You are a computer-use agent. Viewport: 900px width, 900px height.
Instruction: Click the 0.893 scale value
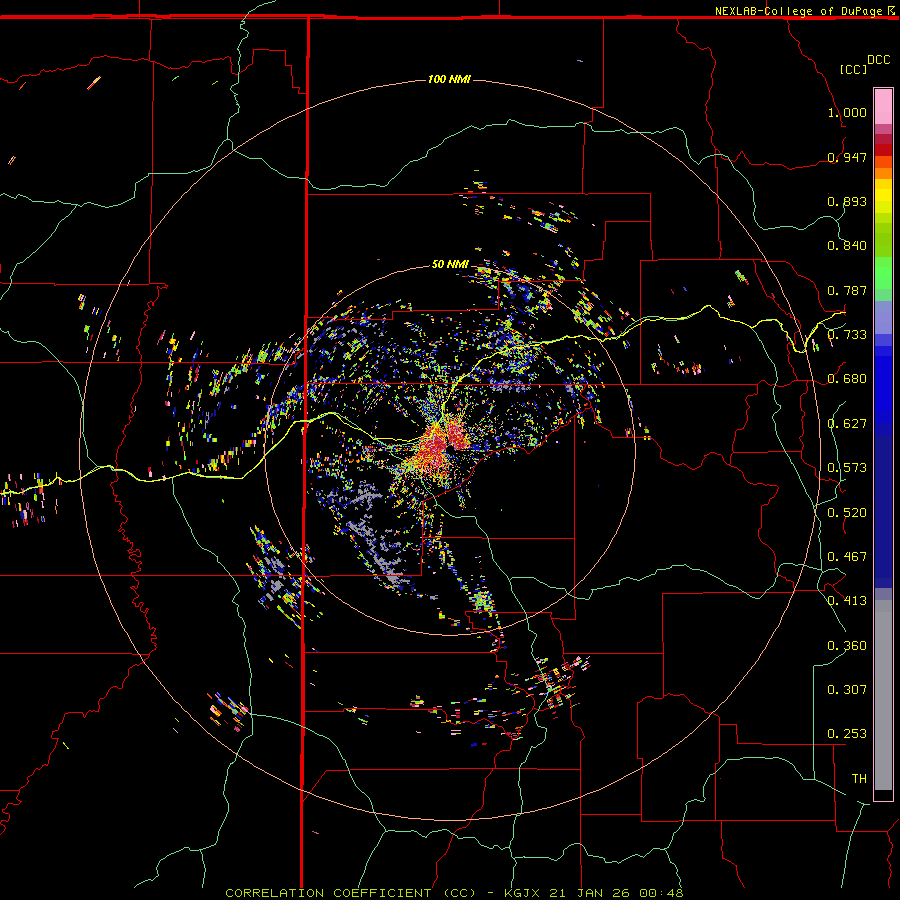[847, 201]
